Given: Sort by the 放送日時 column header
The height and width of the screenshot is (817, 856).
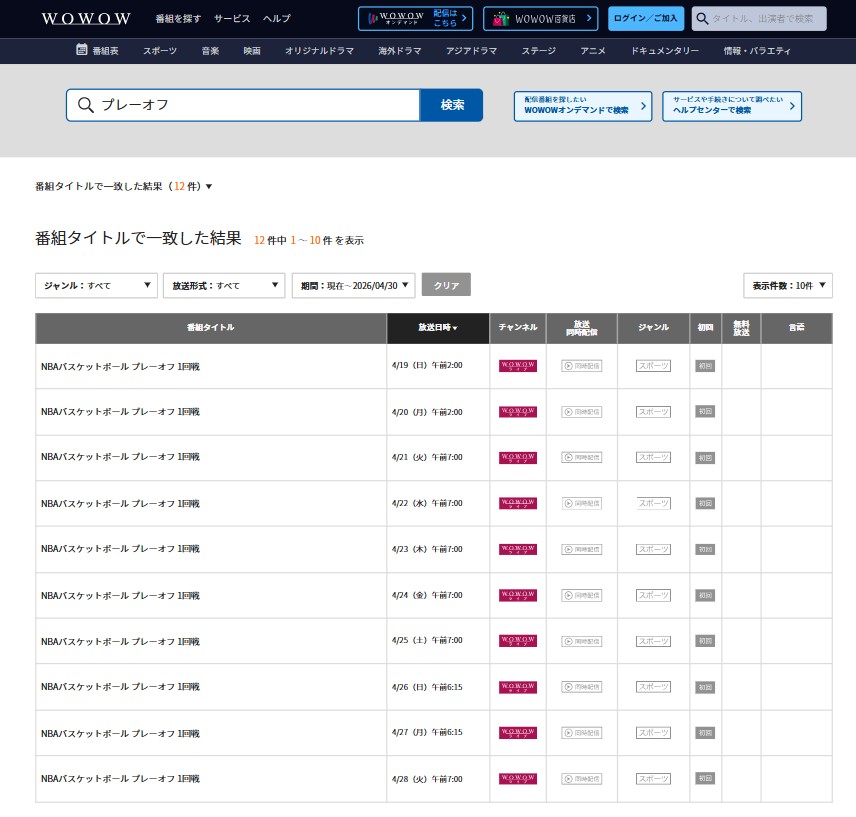Looking at the screenshot, I should click(438, 328).
